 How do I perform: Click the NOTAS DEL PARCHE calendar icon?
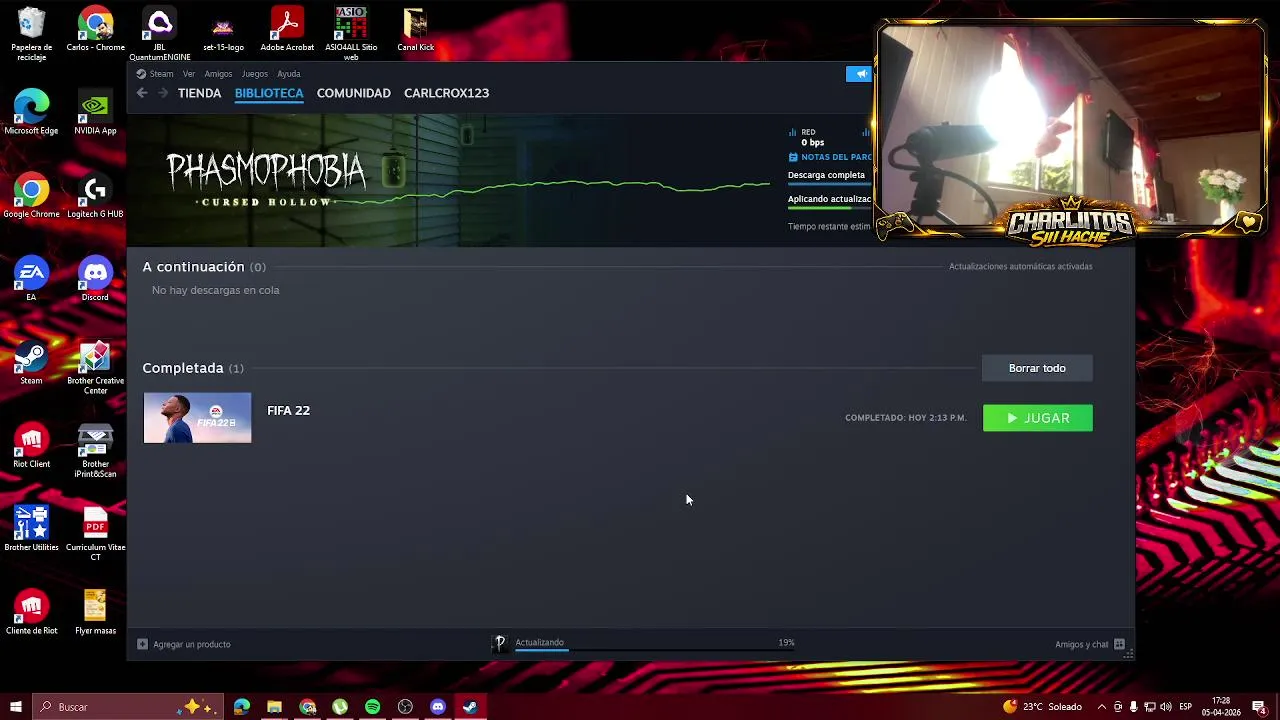click(793, 157)
